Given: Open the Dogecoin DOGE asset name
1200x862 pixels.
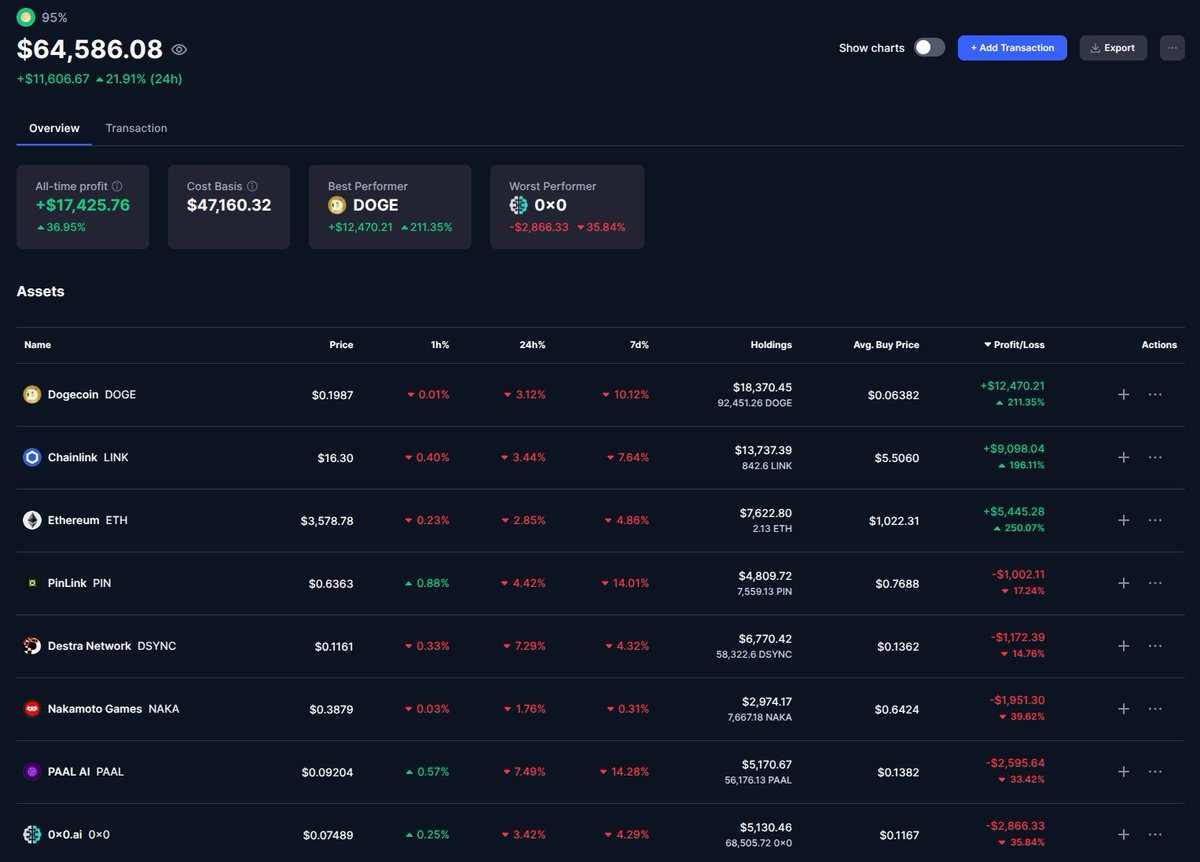Looking at the screenshot, I should 92,395.
